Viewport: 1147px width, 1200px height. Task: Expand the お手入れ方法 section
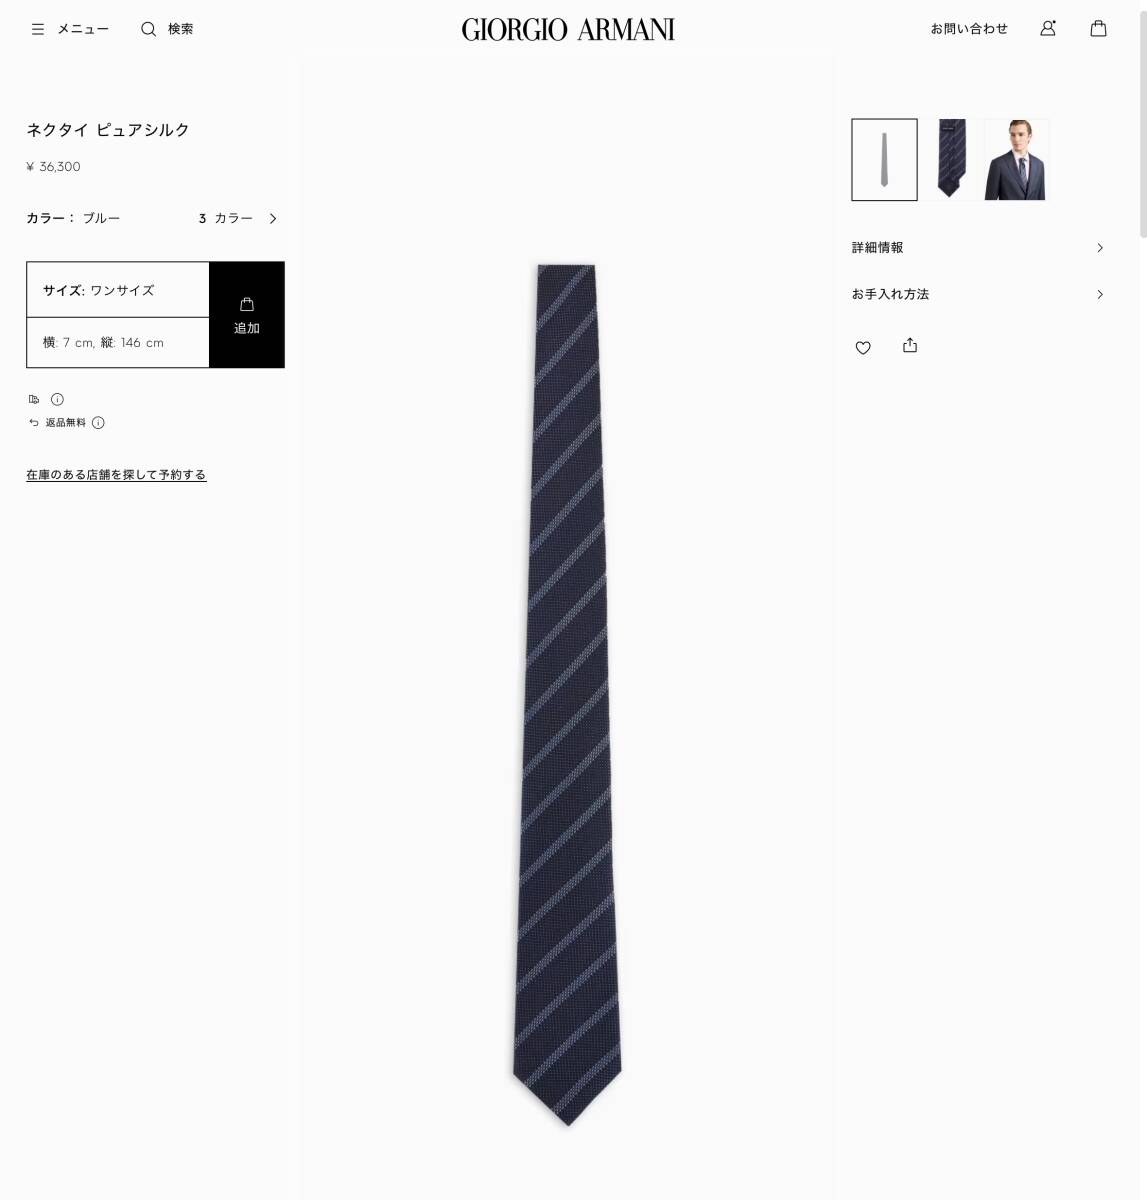pos(978,294)
